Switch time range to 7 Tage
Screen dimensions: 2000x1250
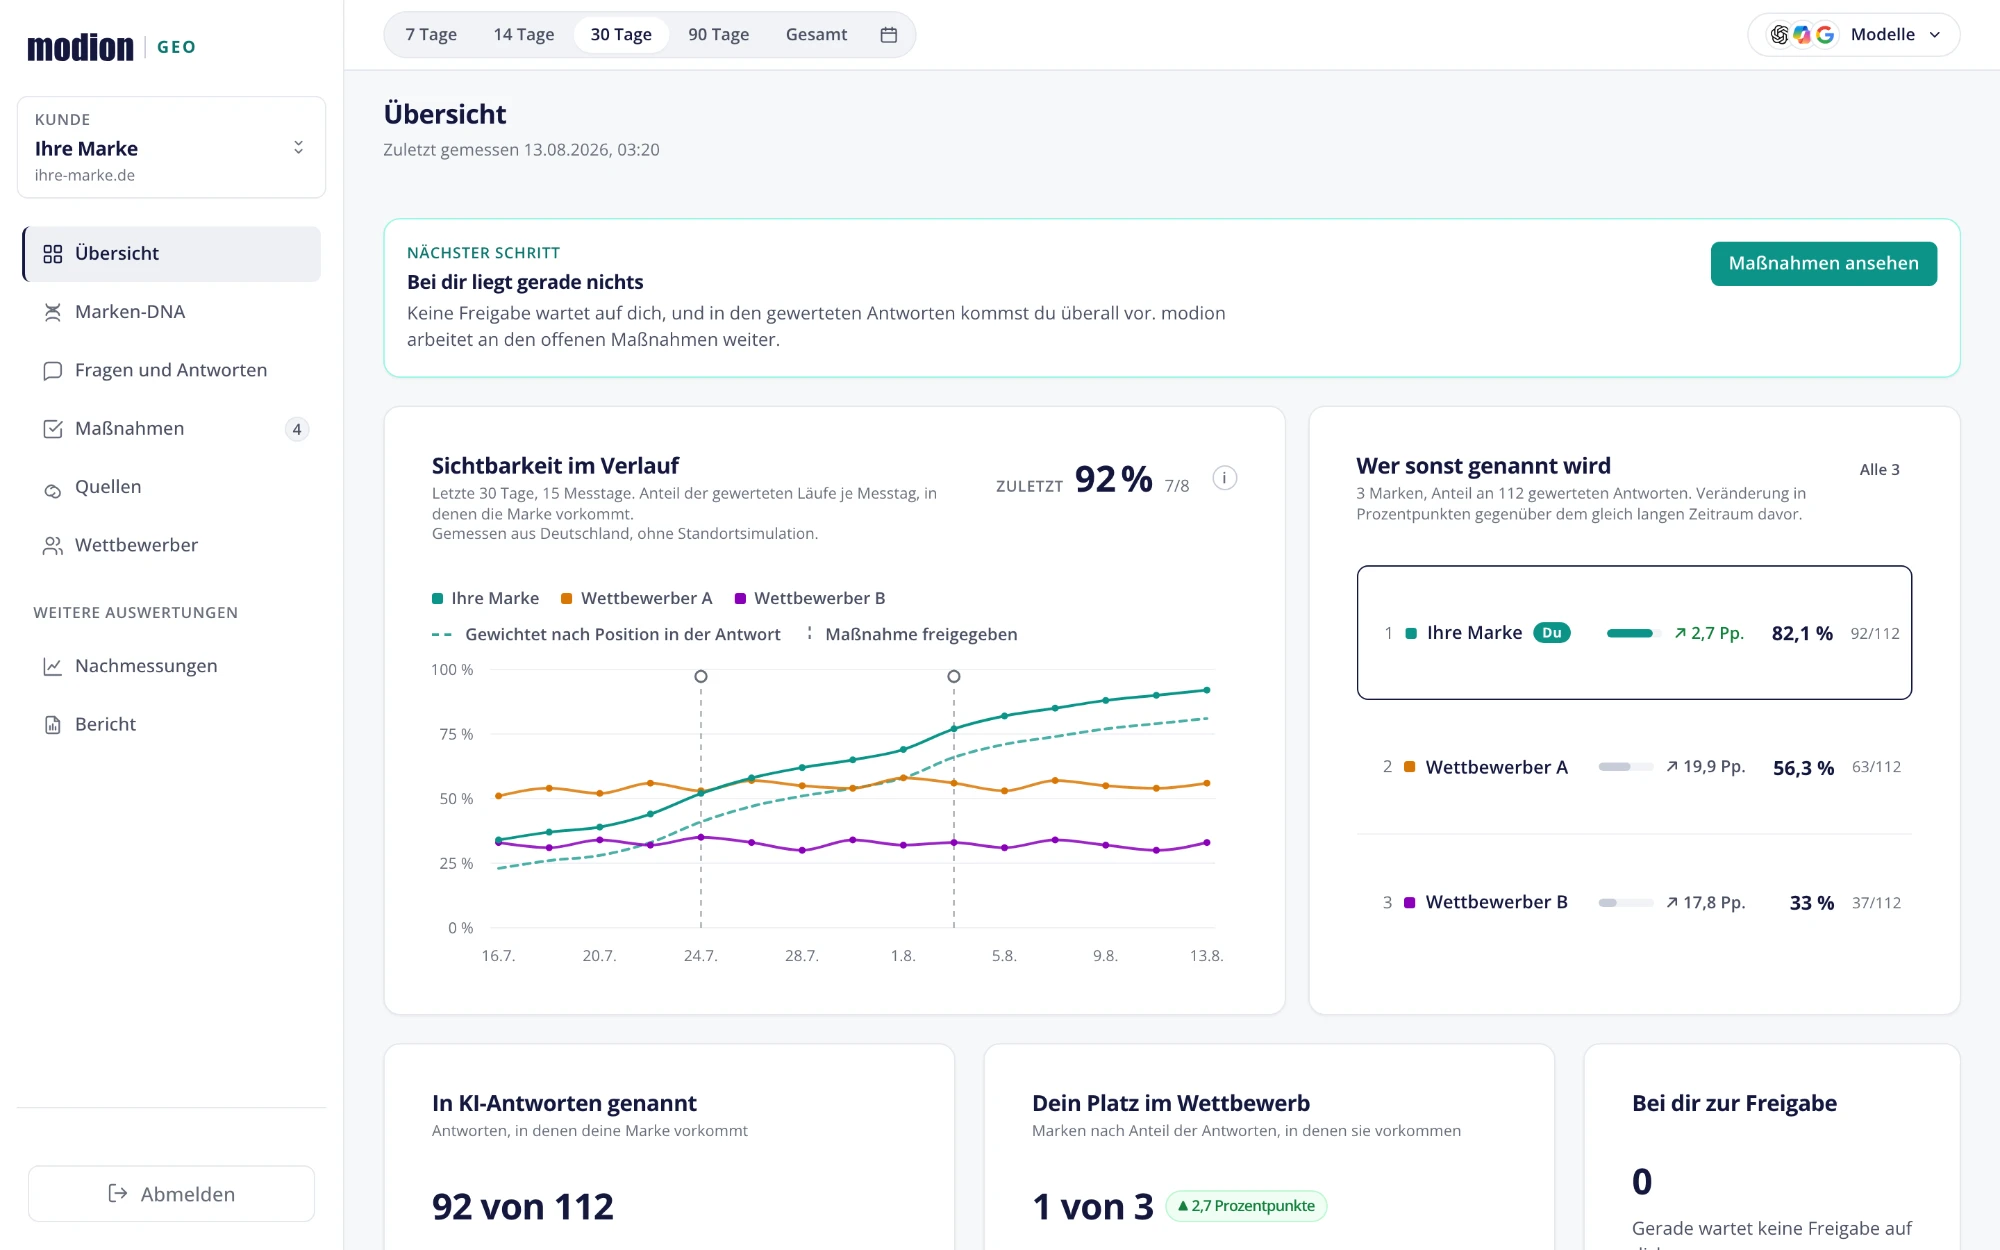coord(431,35)
